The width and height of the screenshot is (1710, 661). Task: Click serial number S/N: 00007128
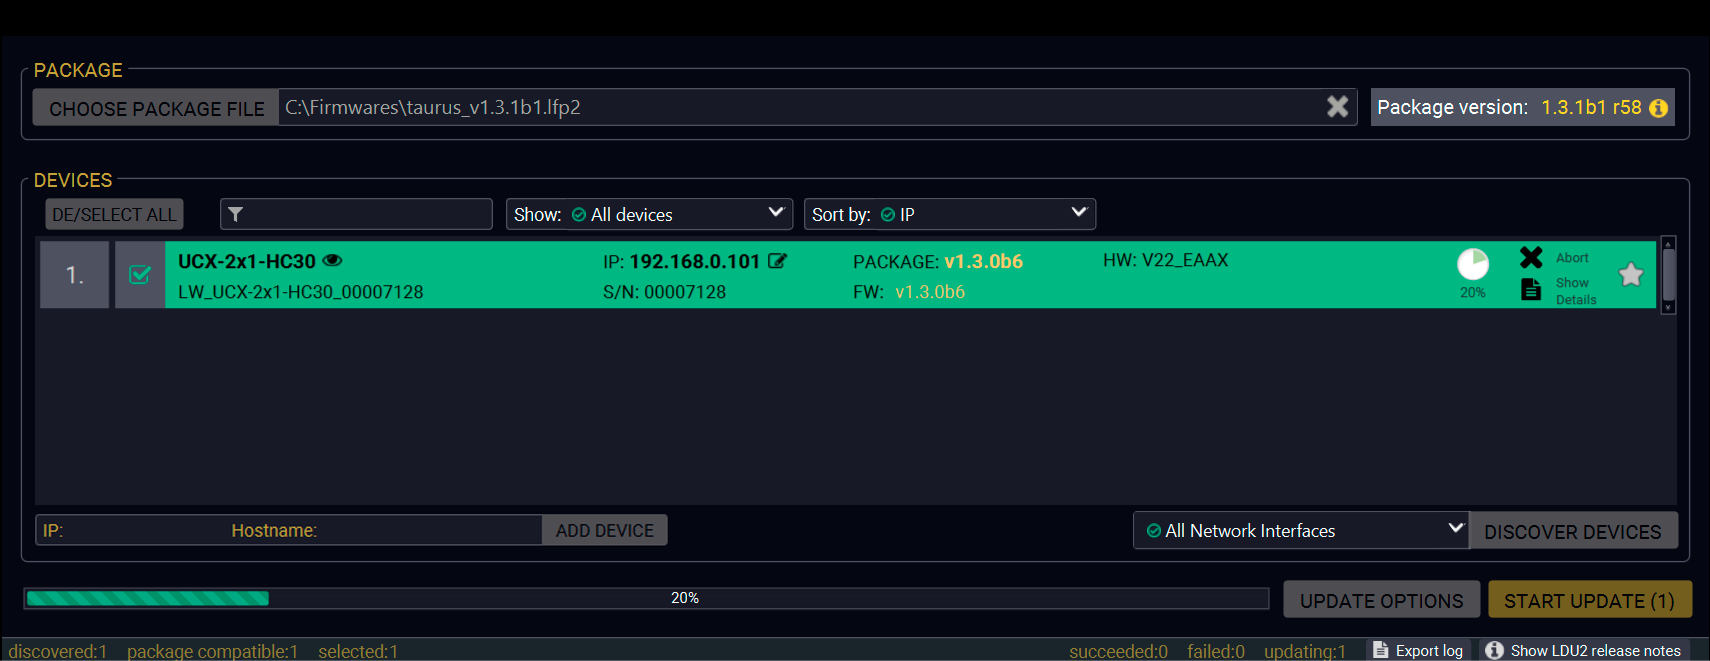coord(665,292)
